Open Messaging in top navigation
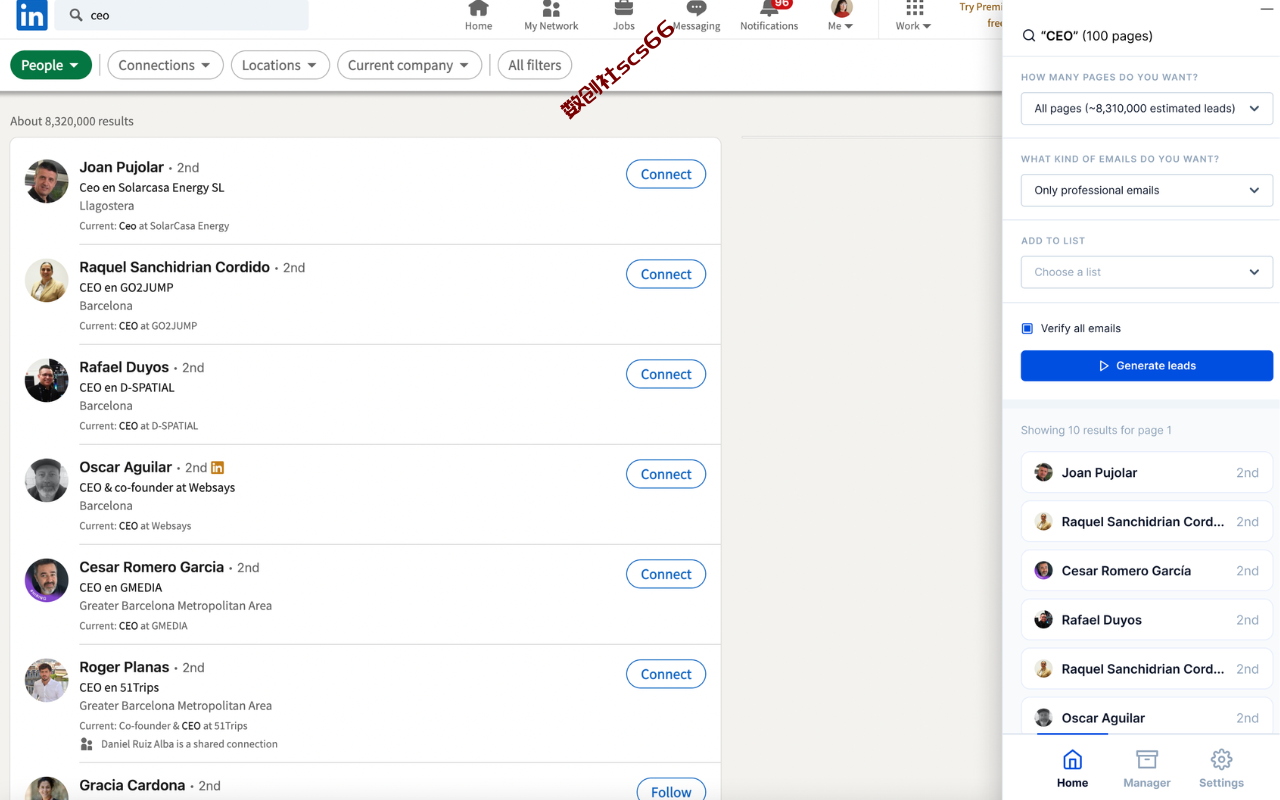Viewport: 1280px width, 800px height. tap(697, 16)
